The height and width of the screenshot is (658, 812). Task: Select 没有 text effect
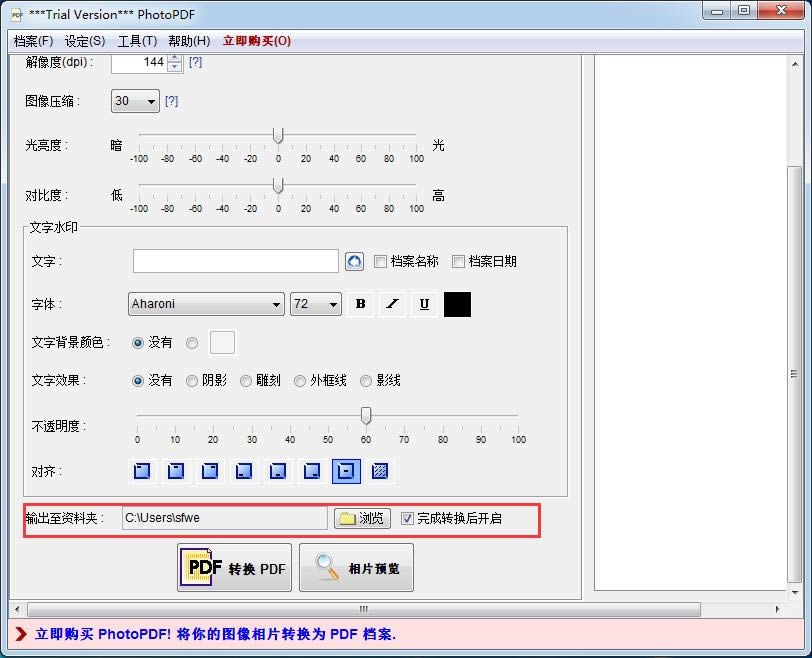coord(138,381)
